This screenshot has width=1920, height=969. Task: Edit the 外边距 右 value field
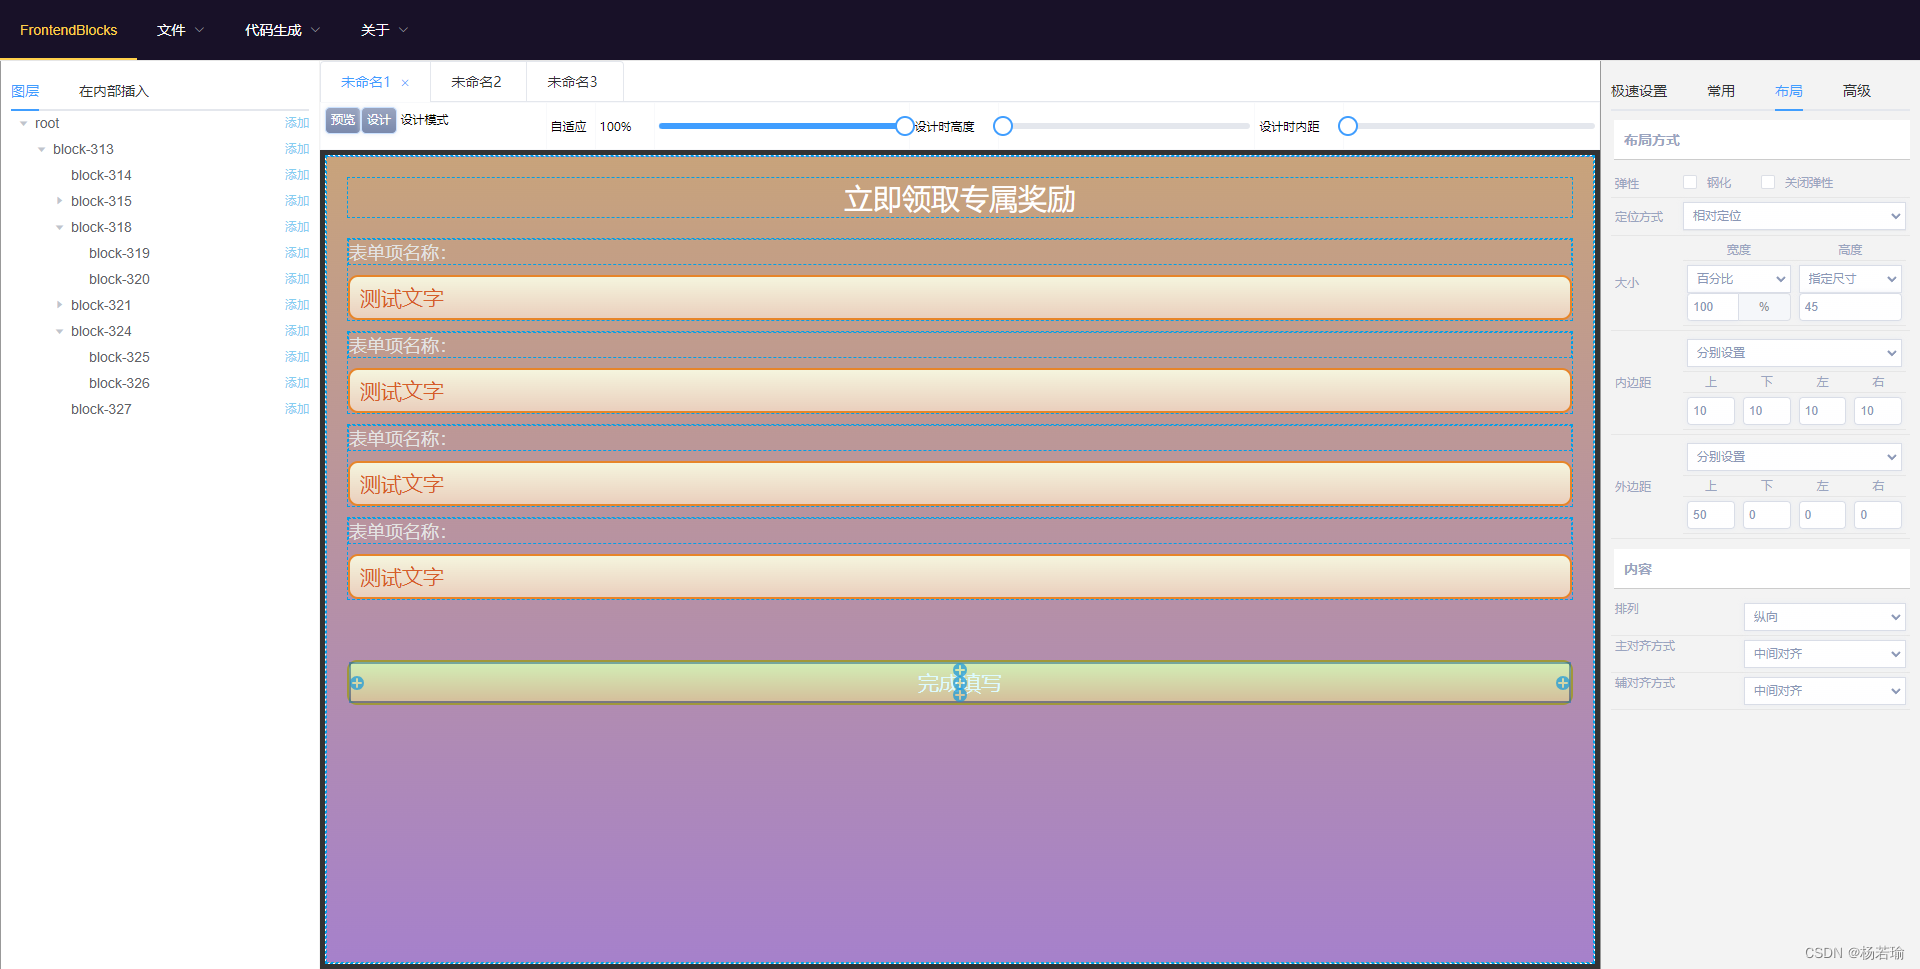[1878, 515]
